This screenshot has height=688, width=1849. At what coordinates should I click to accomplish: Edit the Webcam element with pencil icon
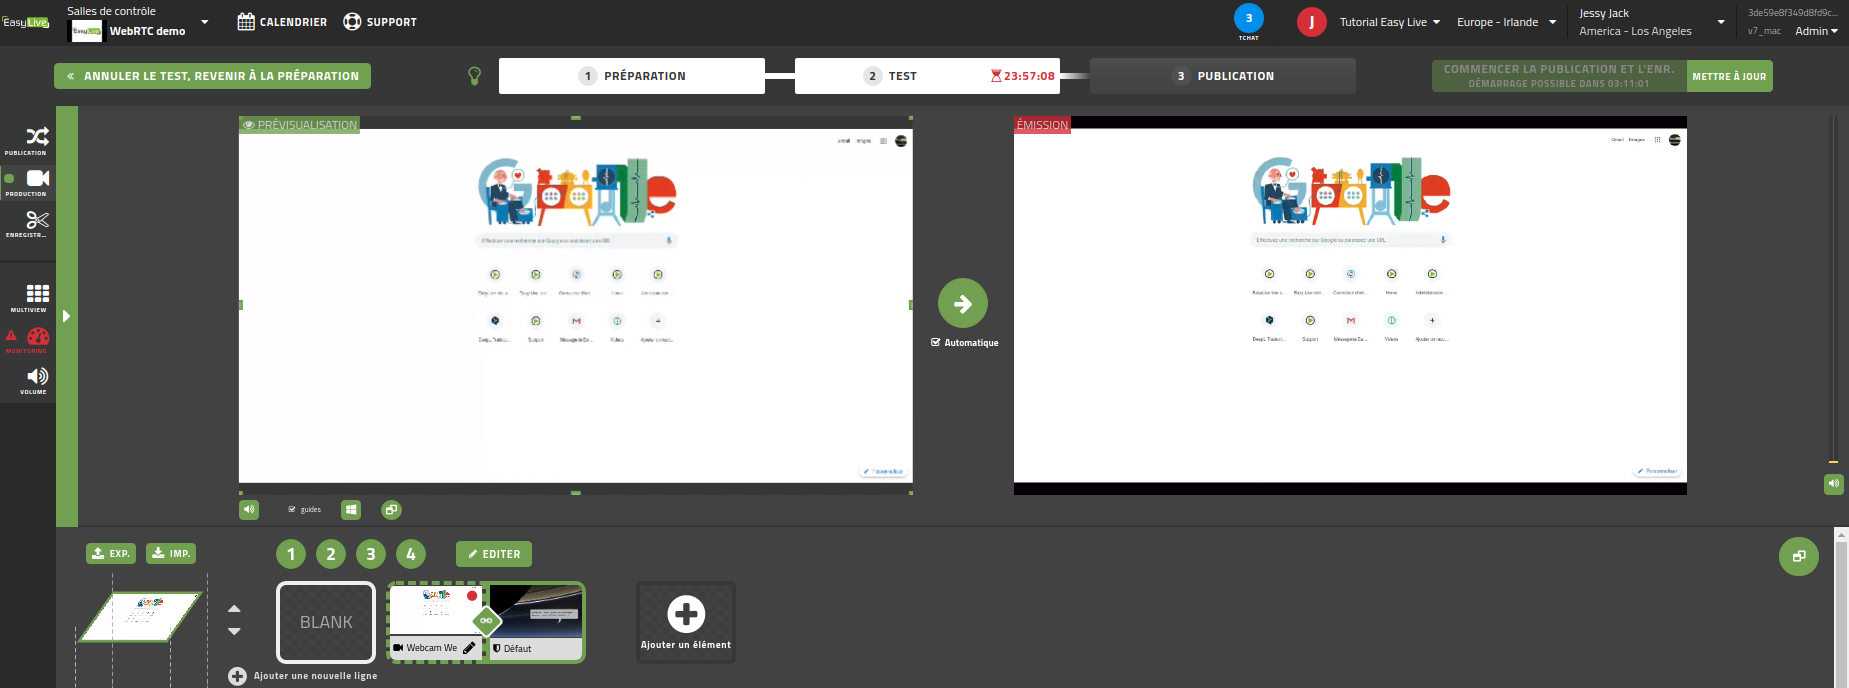[469, 648]
